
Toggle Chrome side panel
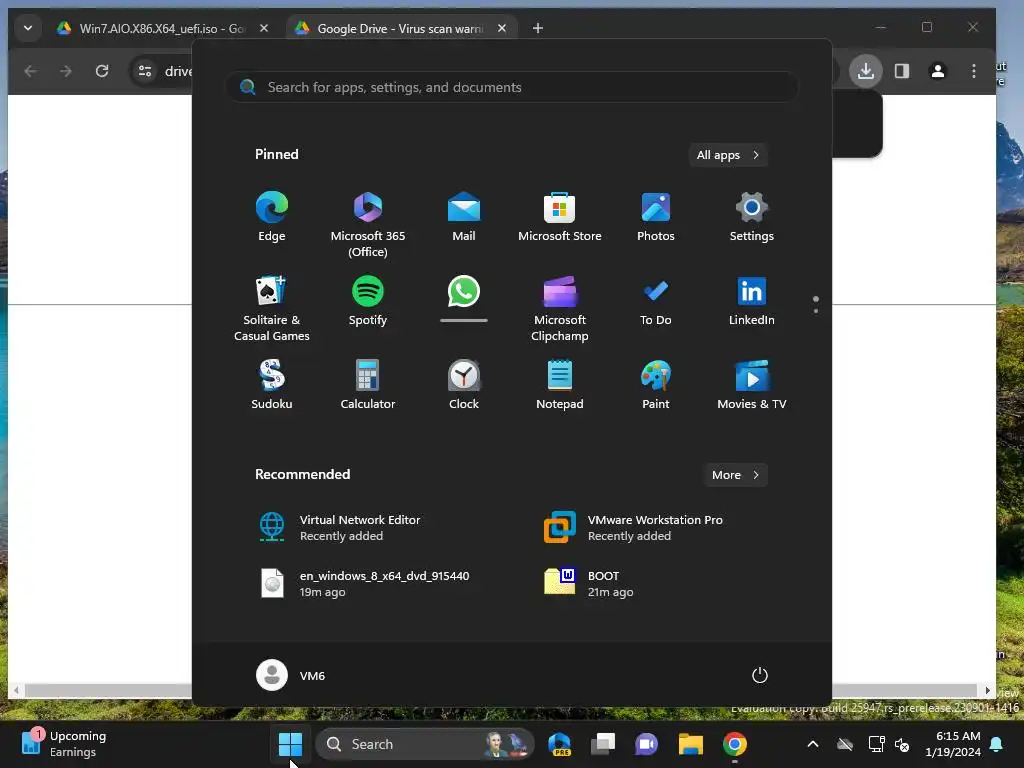[902, 71]
